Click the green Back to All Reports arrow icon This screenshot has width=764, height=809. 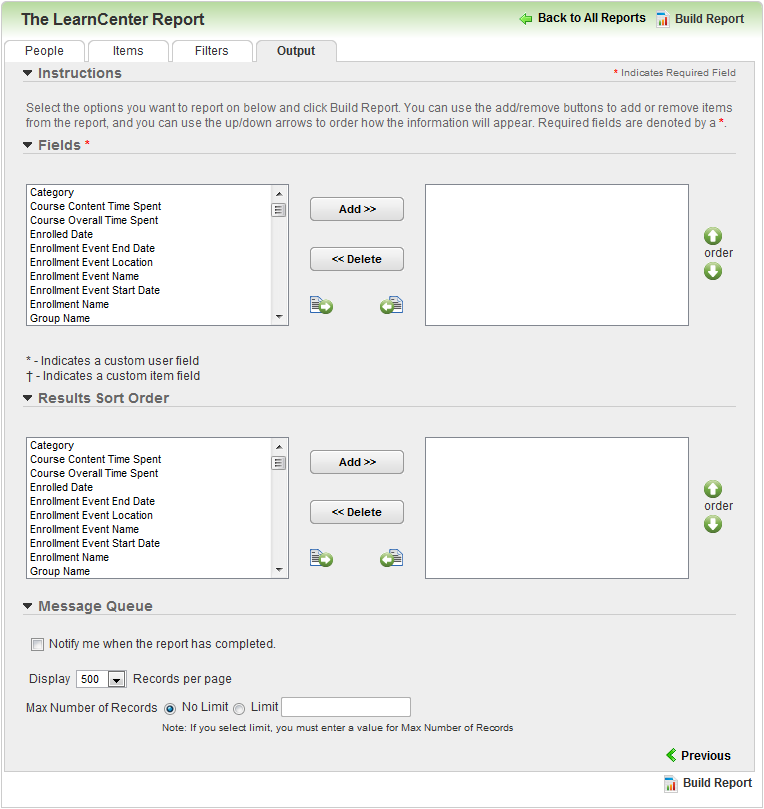(x=526, y=19)
